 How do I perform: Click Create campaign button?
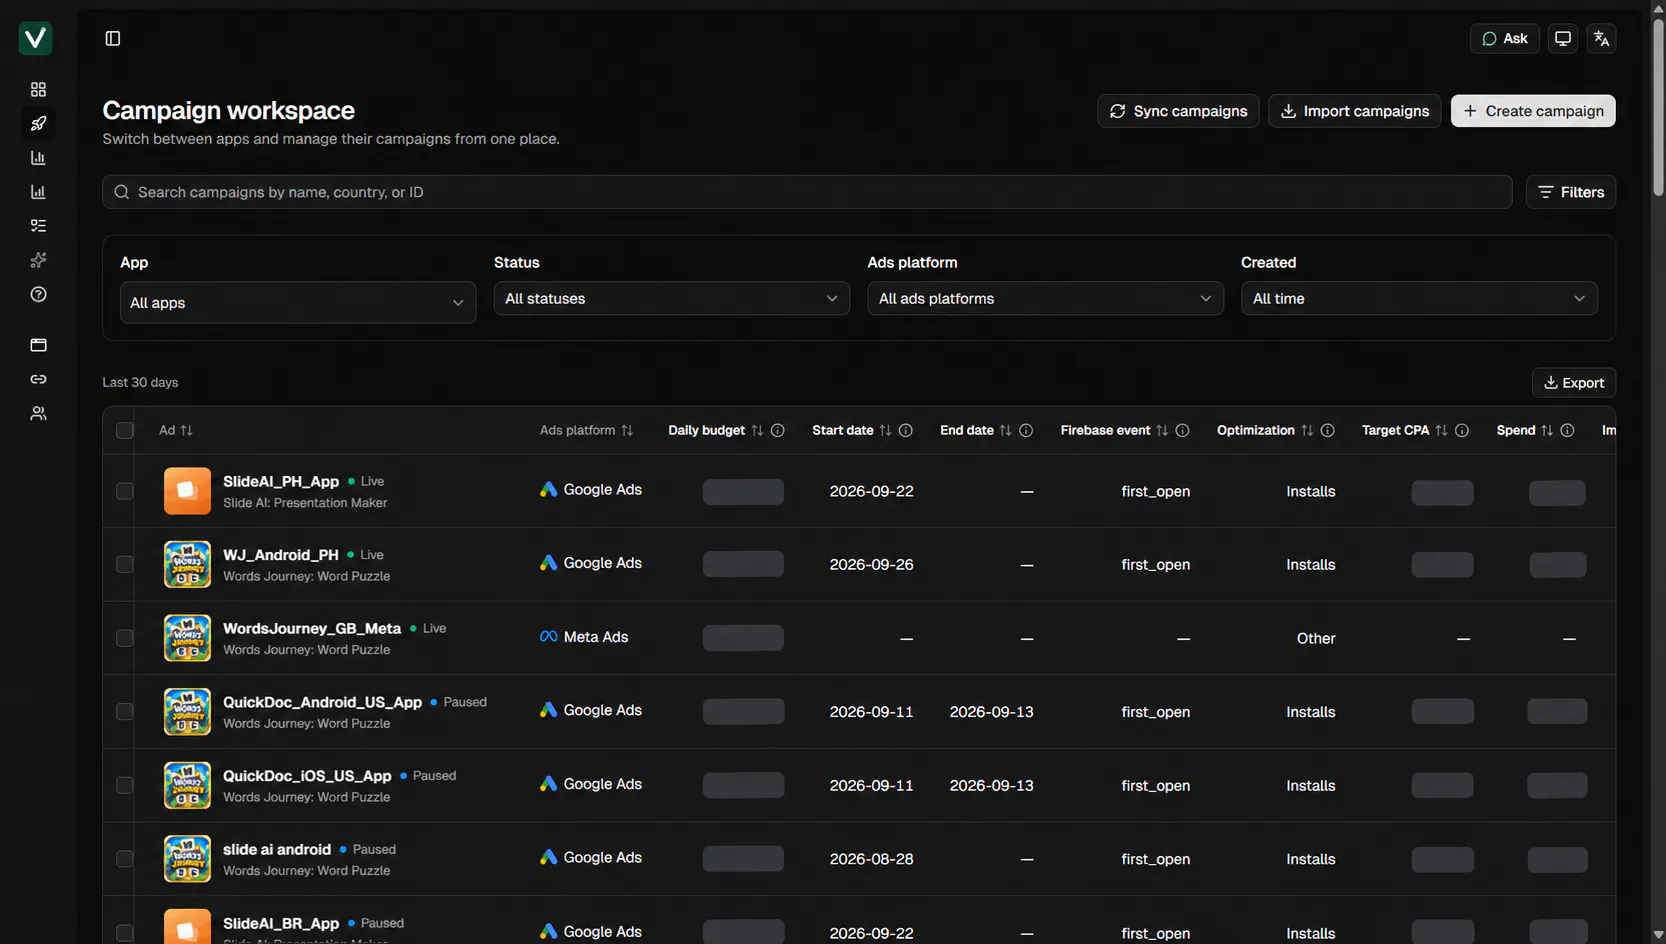tap(1533, 111)
